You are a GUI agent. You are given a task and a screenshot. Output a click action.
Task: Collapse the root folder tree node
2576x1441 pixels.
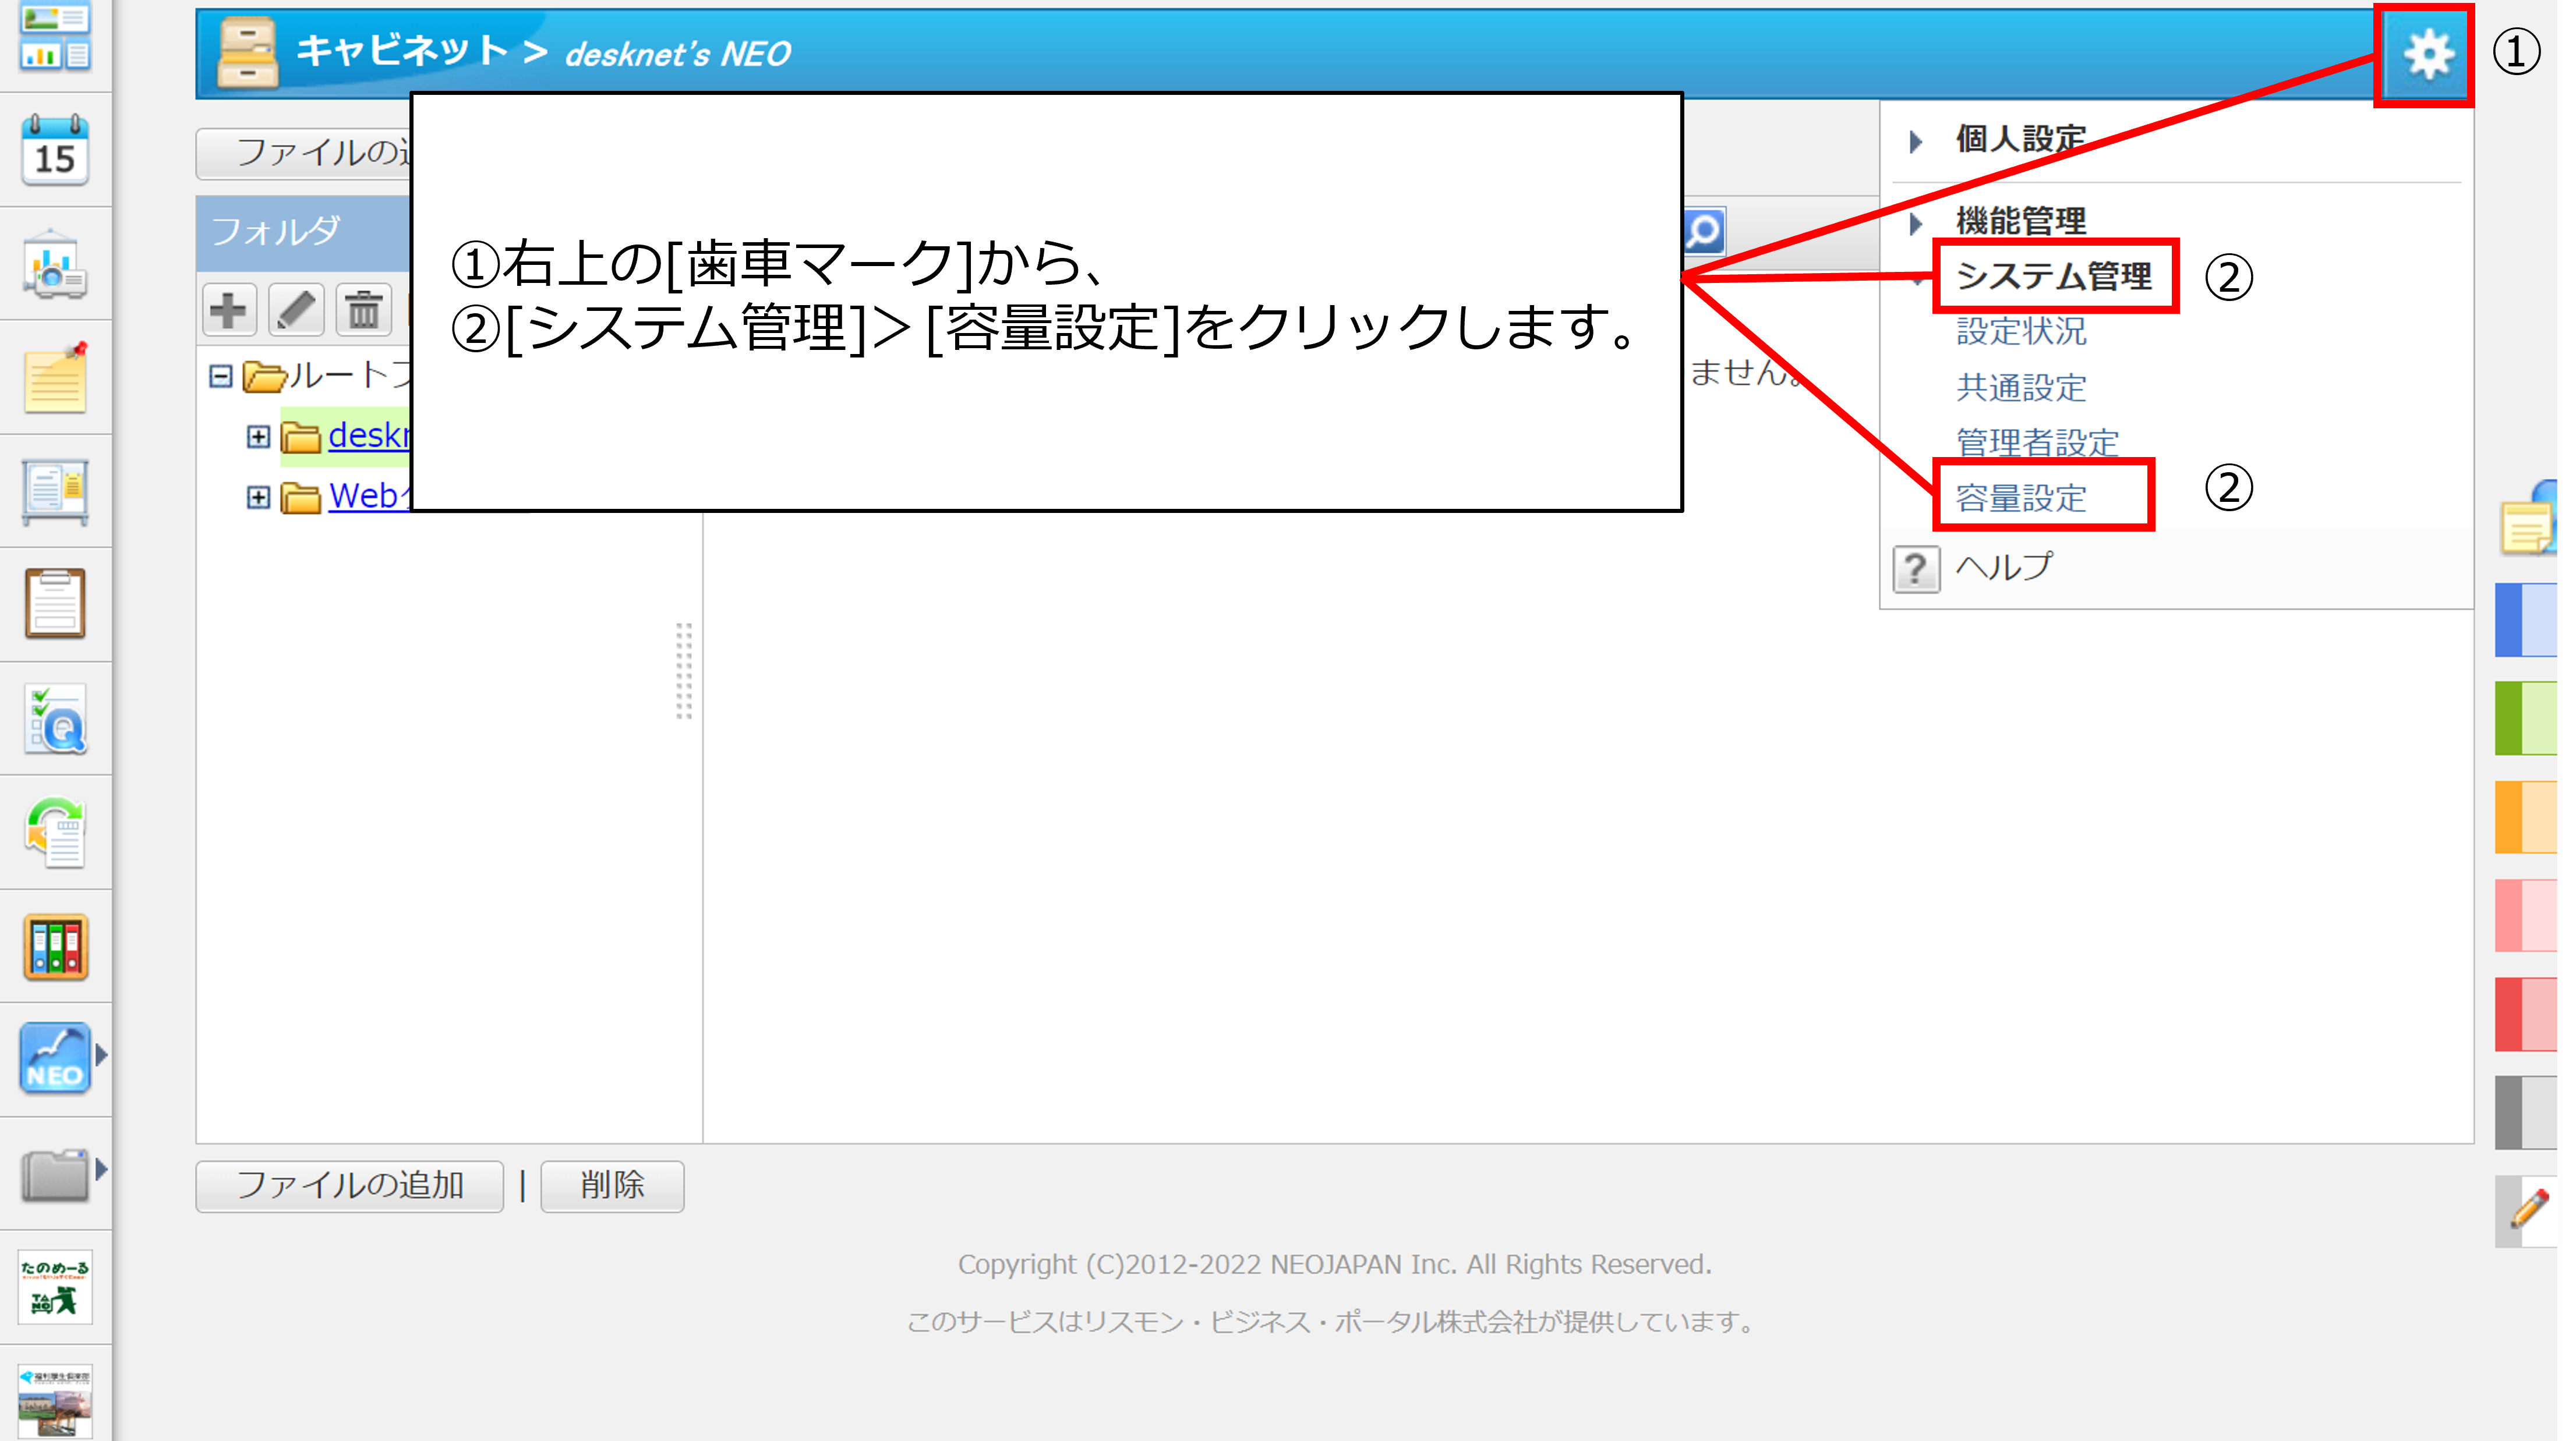coord(221,376)
